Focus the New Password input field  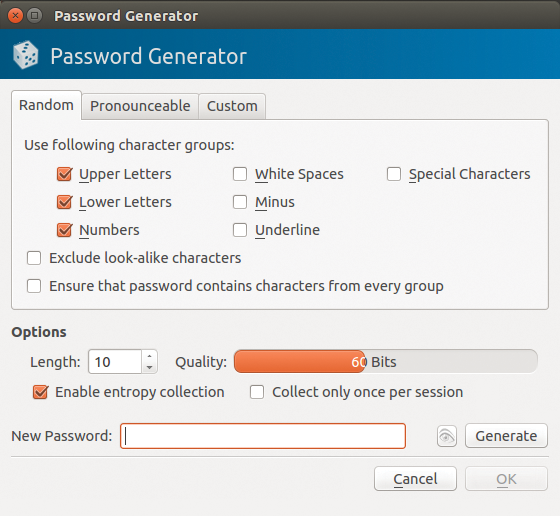coord(263,436)
